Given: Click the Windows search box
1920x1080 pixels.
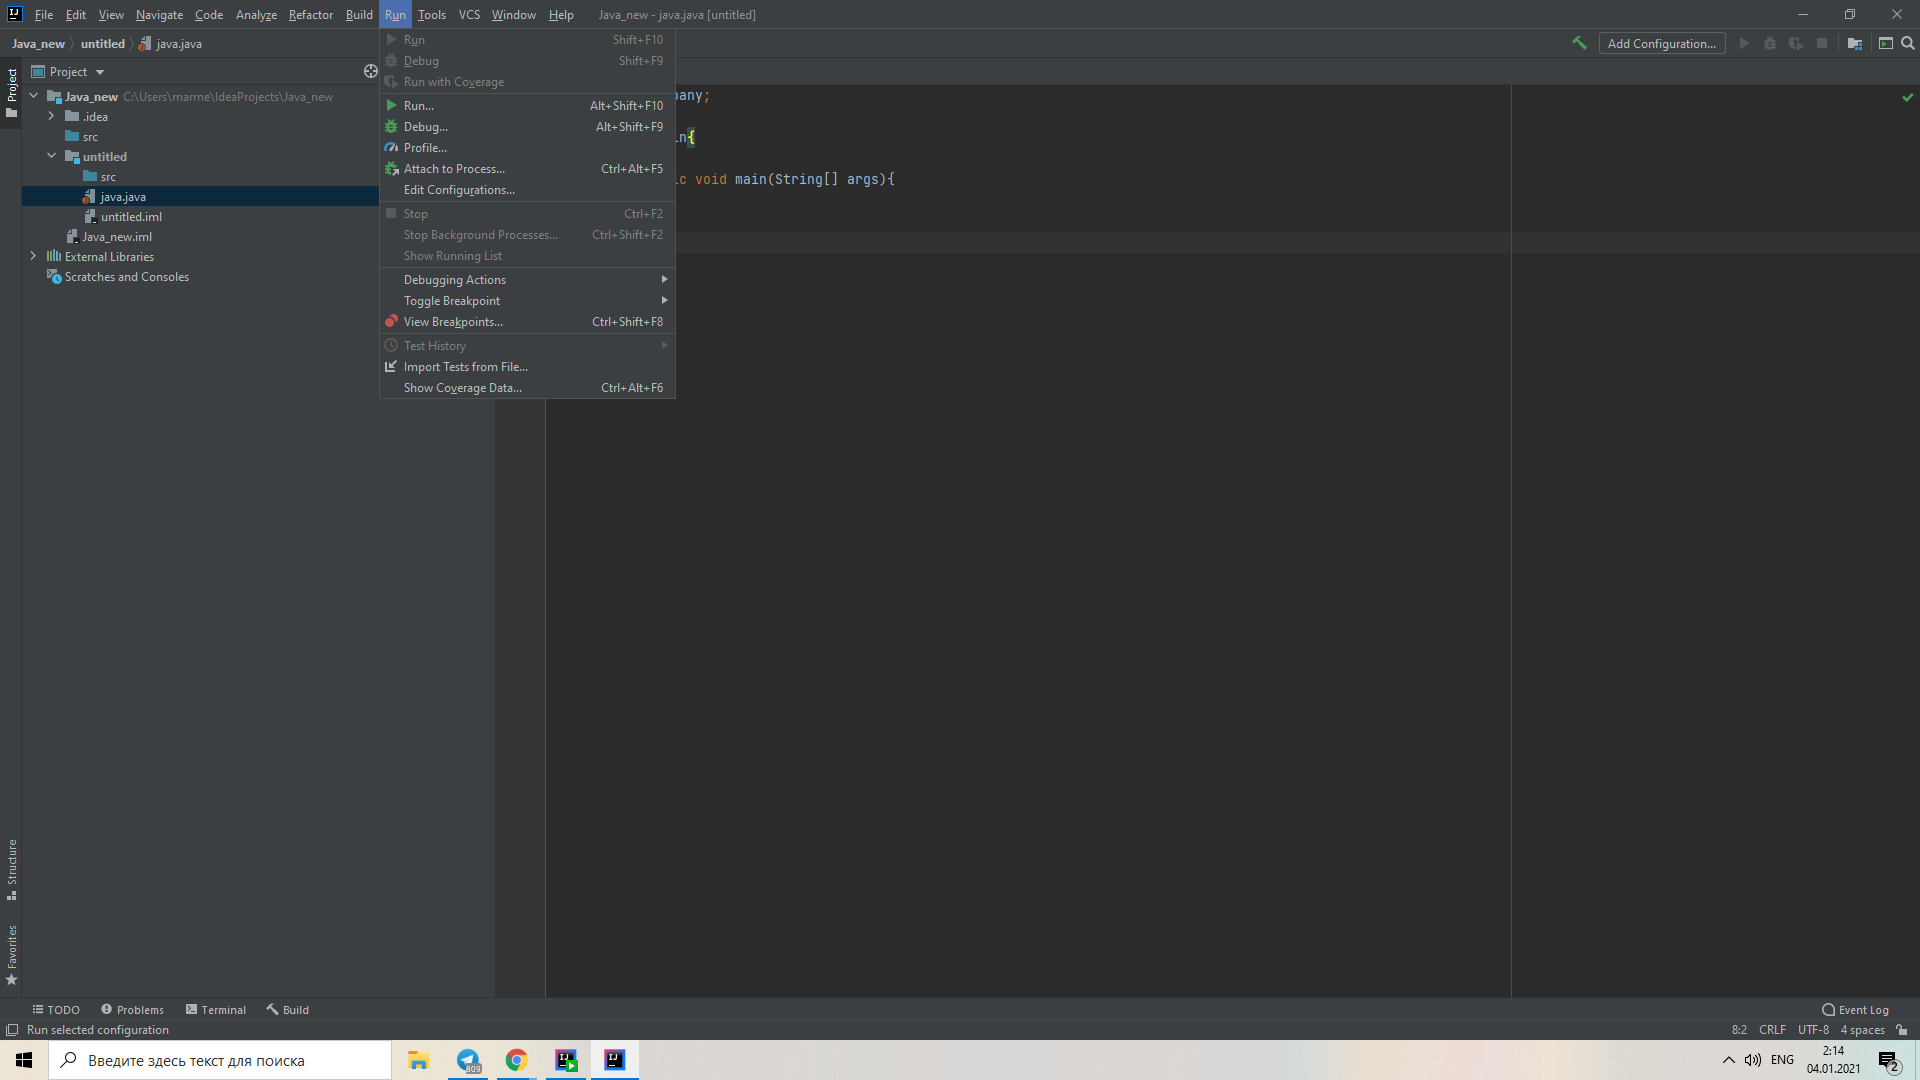Looking at the screenshot, I should [x=220, y=1060].
